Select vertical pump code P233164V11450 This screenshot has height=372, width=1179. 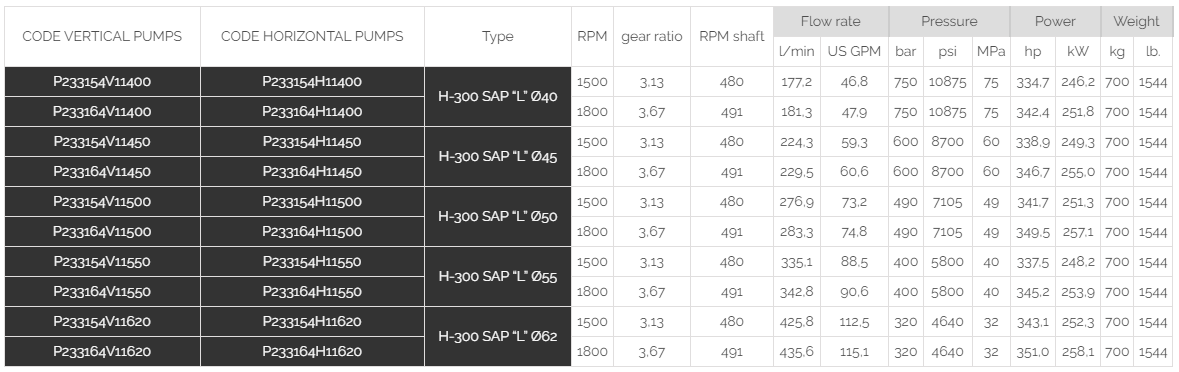(x=102, y=172)
